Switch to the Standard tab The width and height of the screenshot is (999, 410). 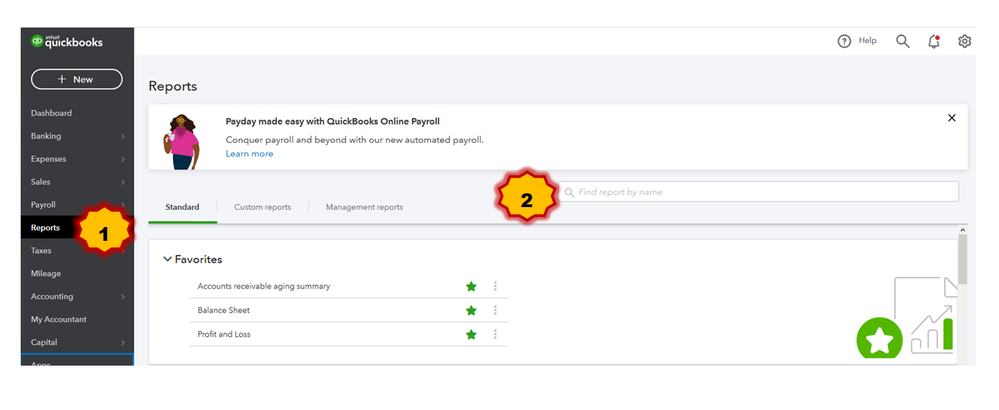click(x=182, y=208)
